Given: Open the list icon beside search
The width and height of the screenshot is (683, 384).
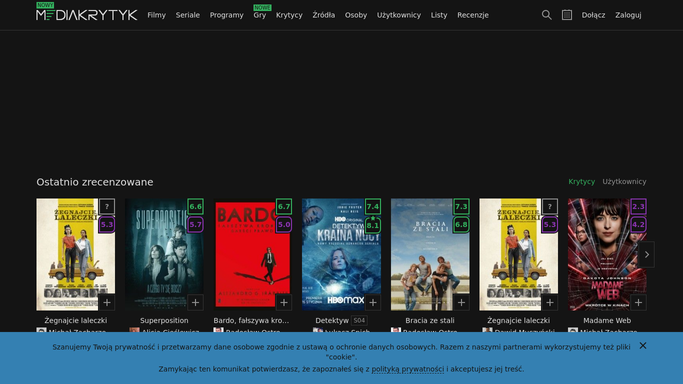Looking at the screenshot, I should (567, 15).
